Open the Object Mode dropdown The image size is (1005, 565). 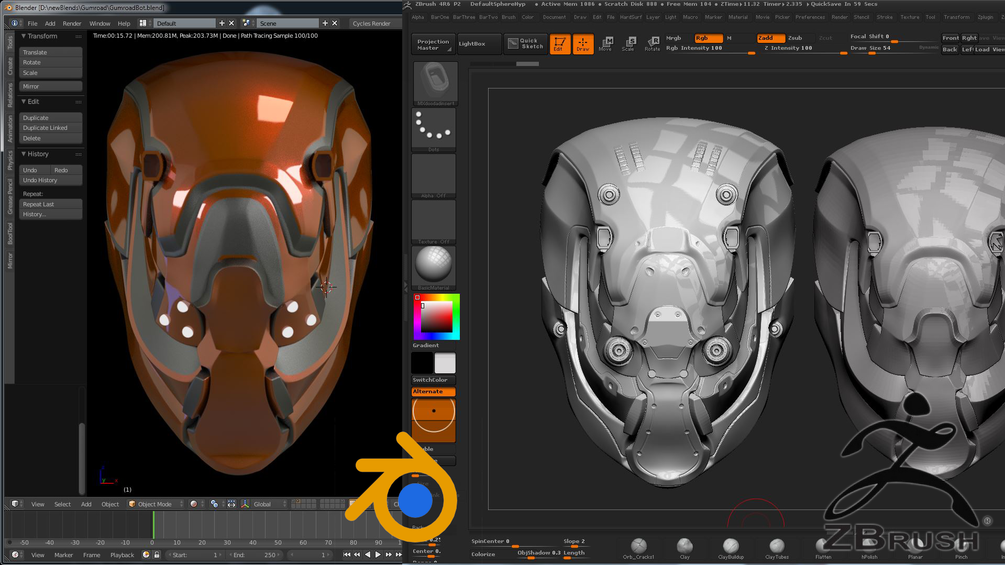(x=155, y=504)
